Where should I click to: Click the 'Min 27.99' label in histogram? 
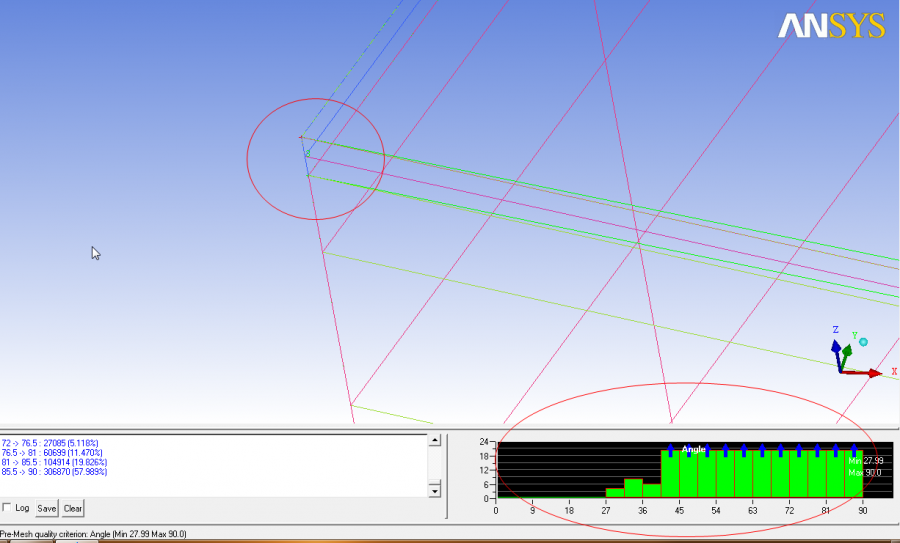[x=866, y=461]
